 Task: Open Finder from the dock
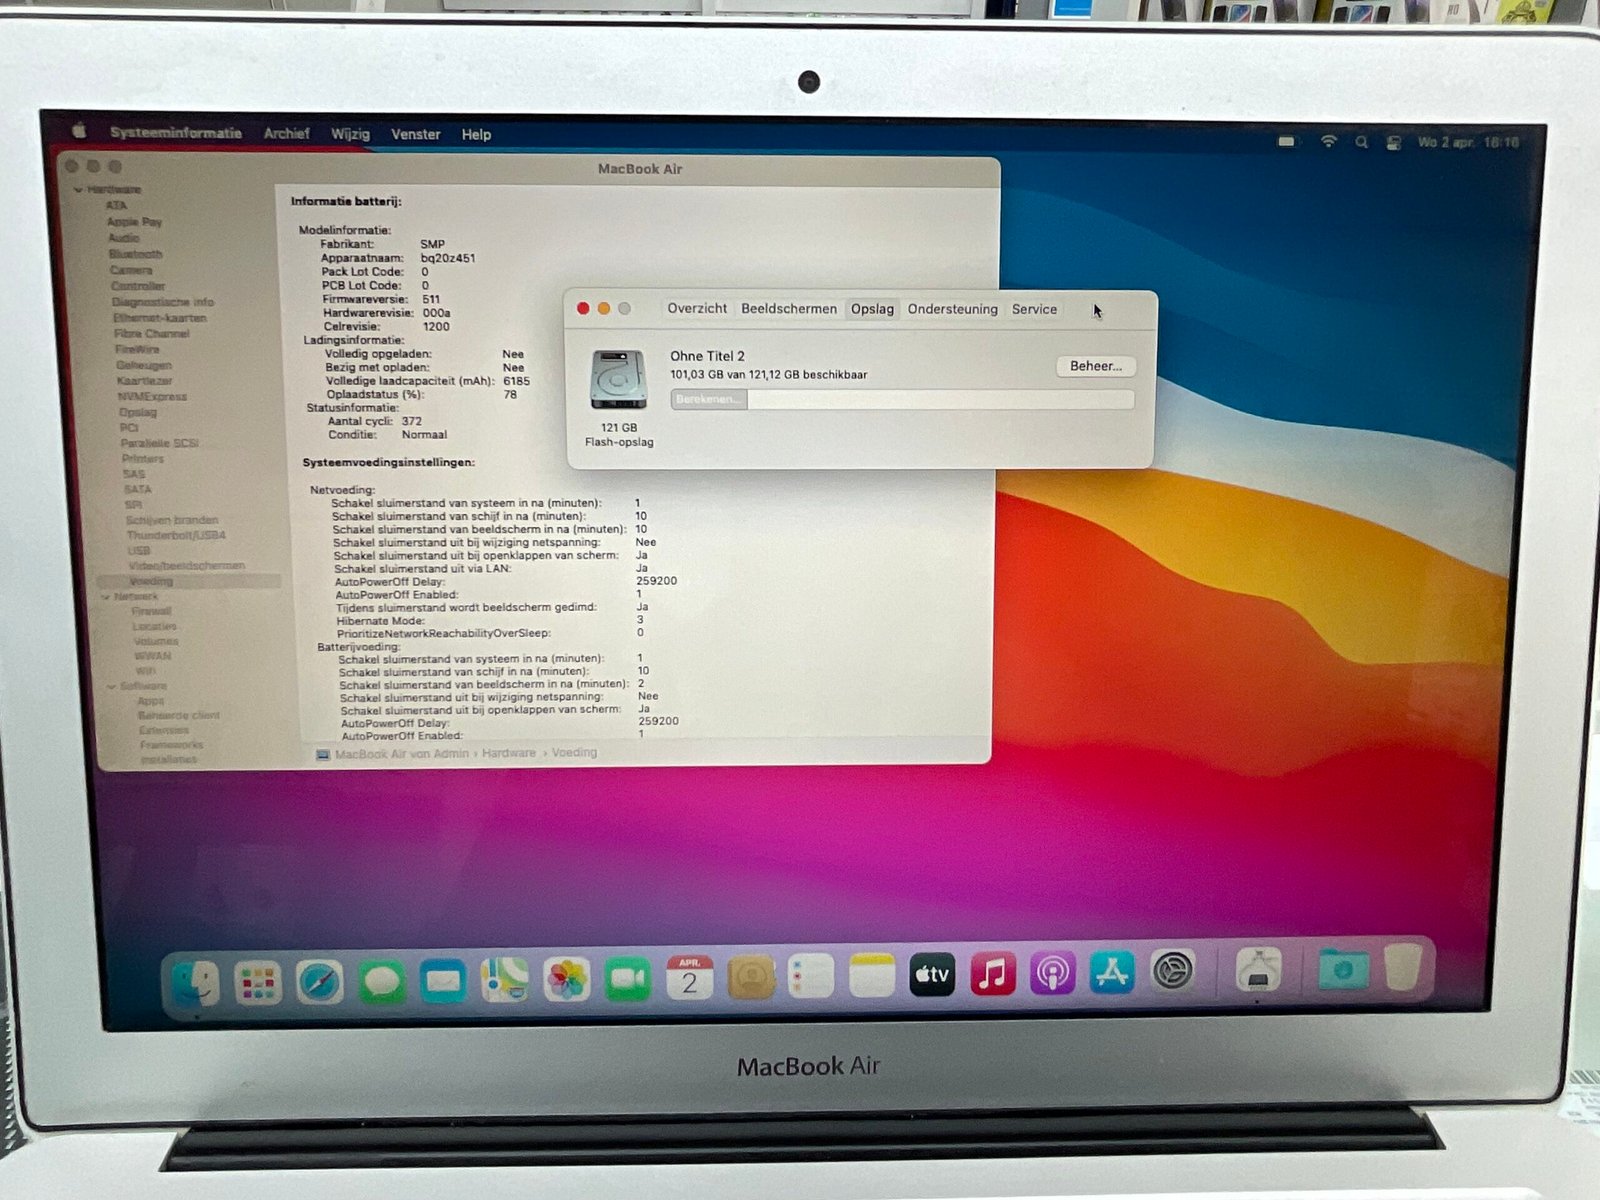click(x=196, y=983)
